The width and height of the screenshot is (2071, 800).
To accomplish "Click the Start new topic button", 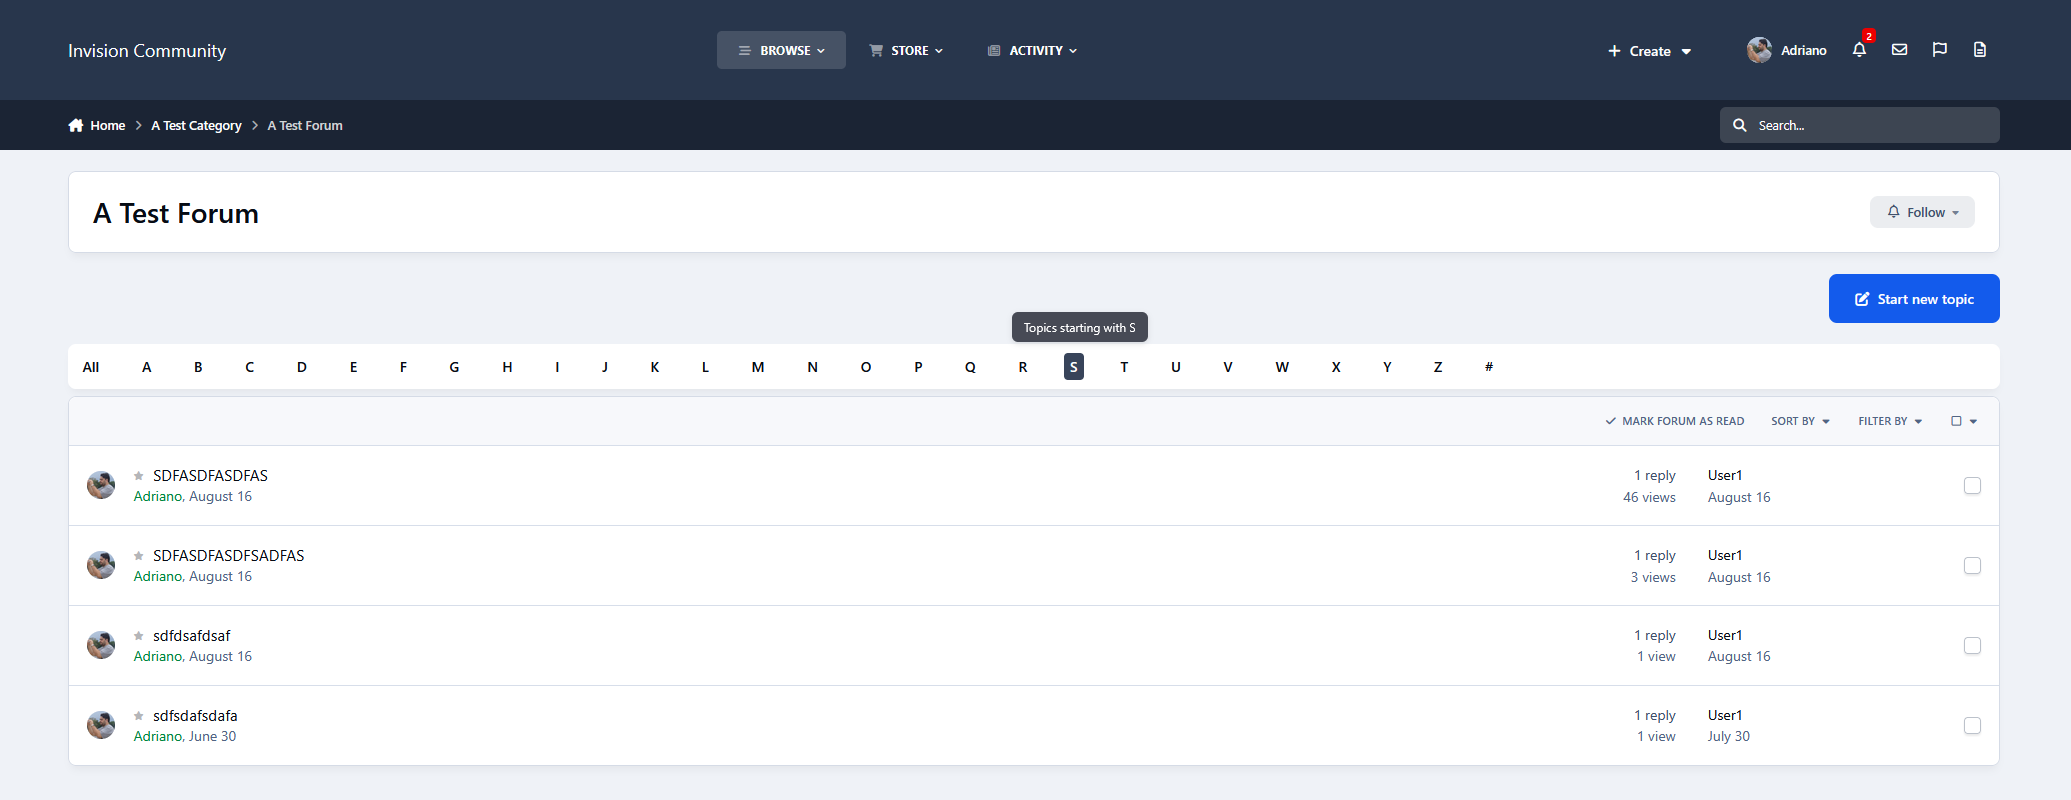I will click(x=1914, y=299).
